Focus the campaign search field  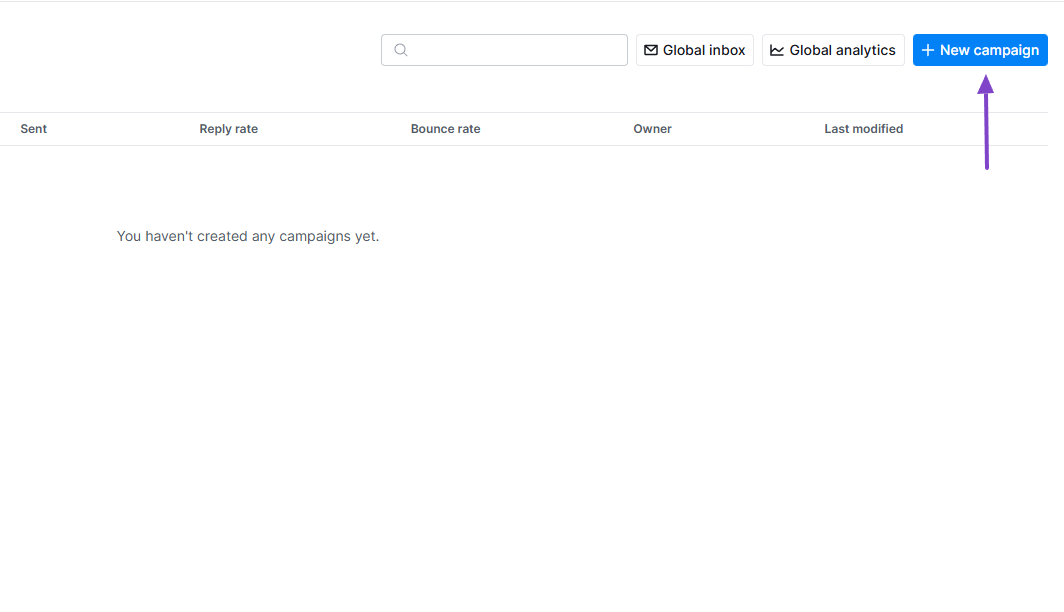pyautogui.click(x=504, y=50)
